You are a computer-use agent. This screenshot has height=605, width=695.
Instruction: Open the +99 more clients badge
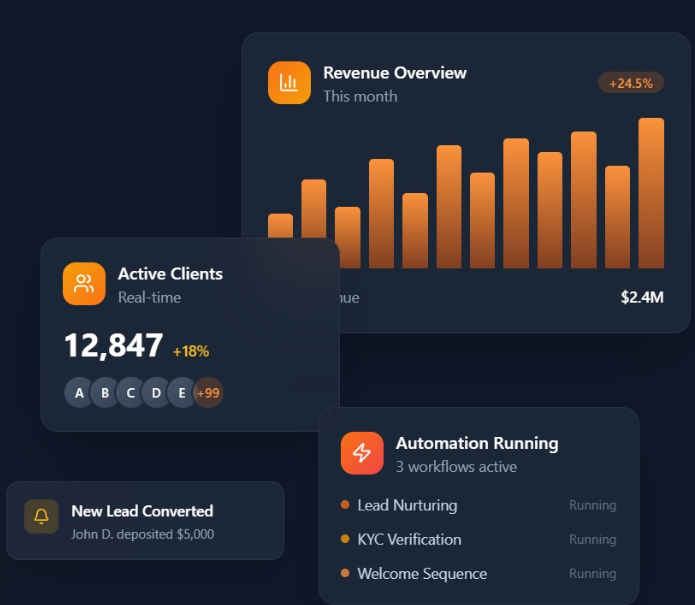tap(208, 393)
